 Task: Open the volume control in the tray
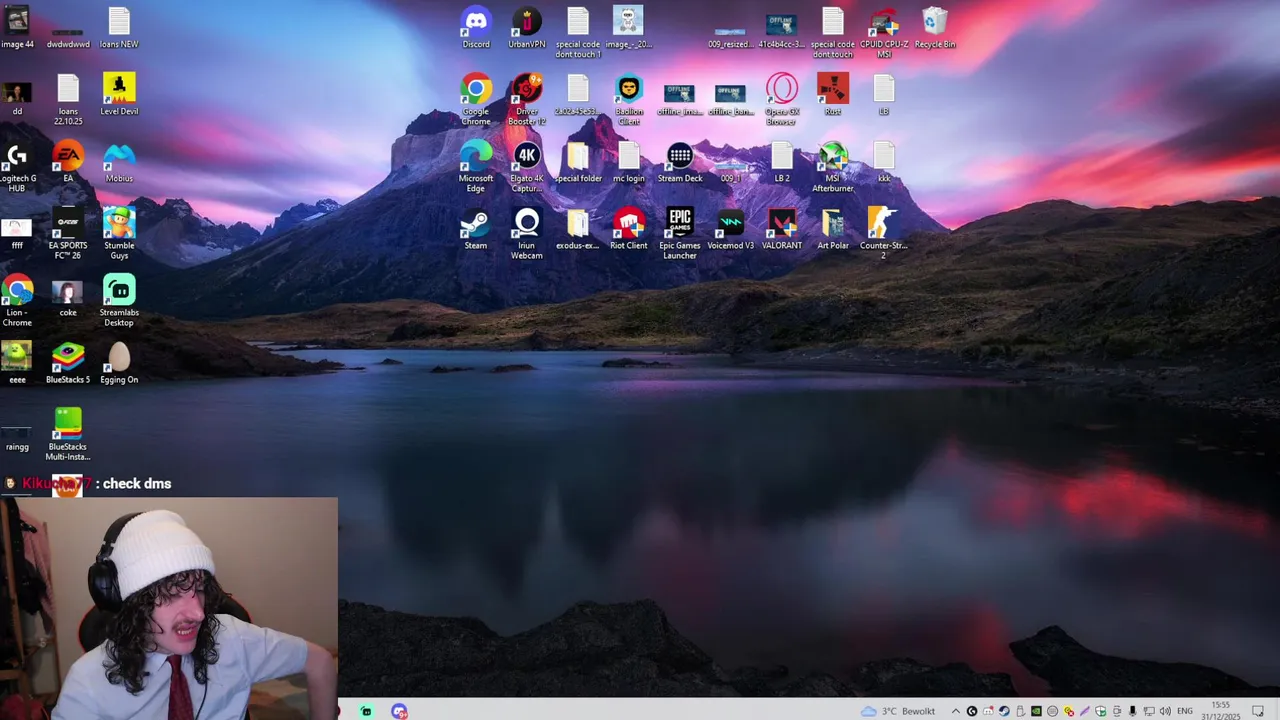coord(1165,711)
